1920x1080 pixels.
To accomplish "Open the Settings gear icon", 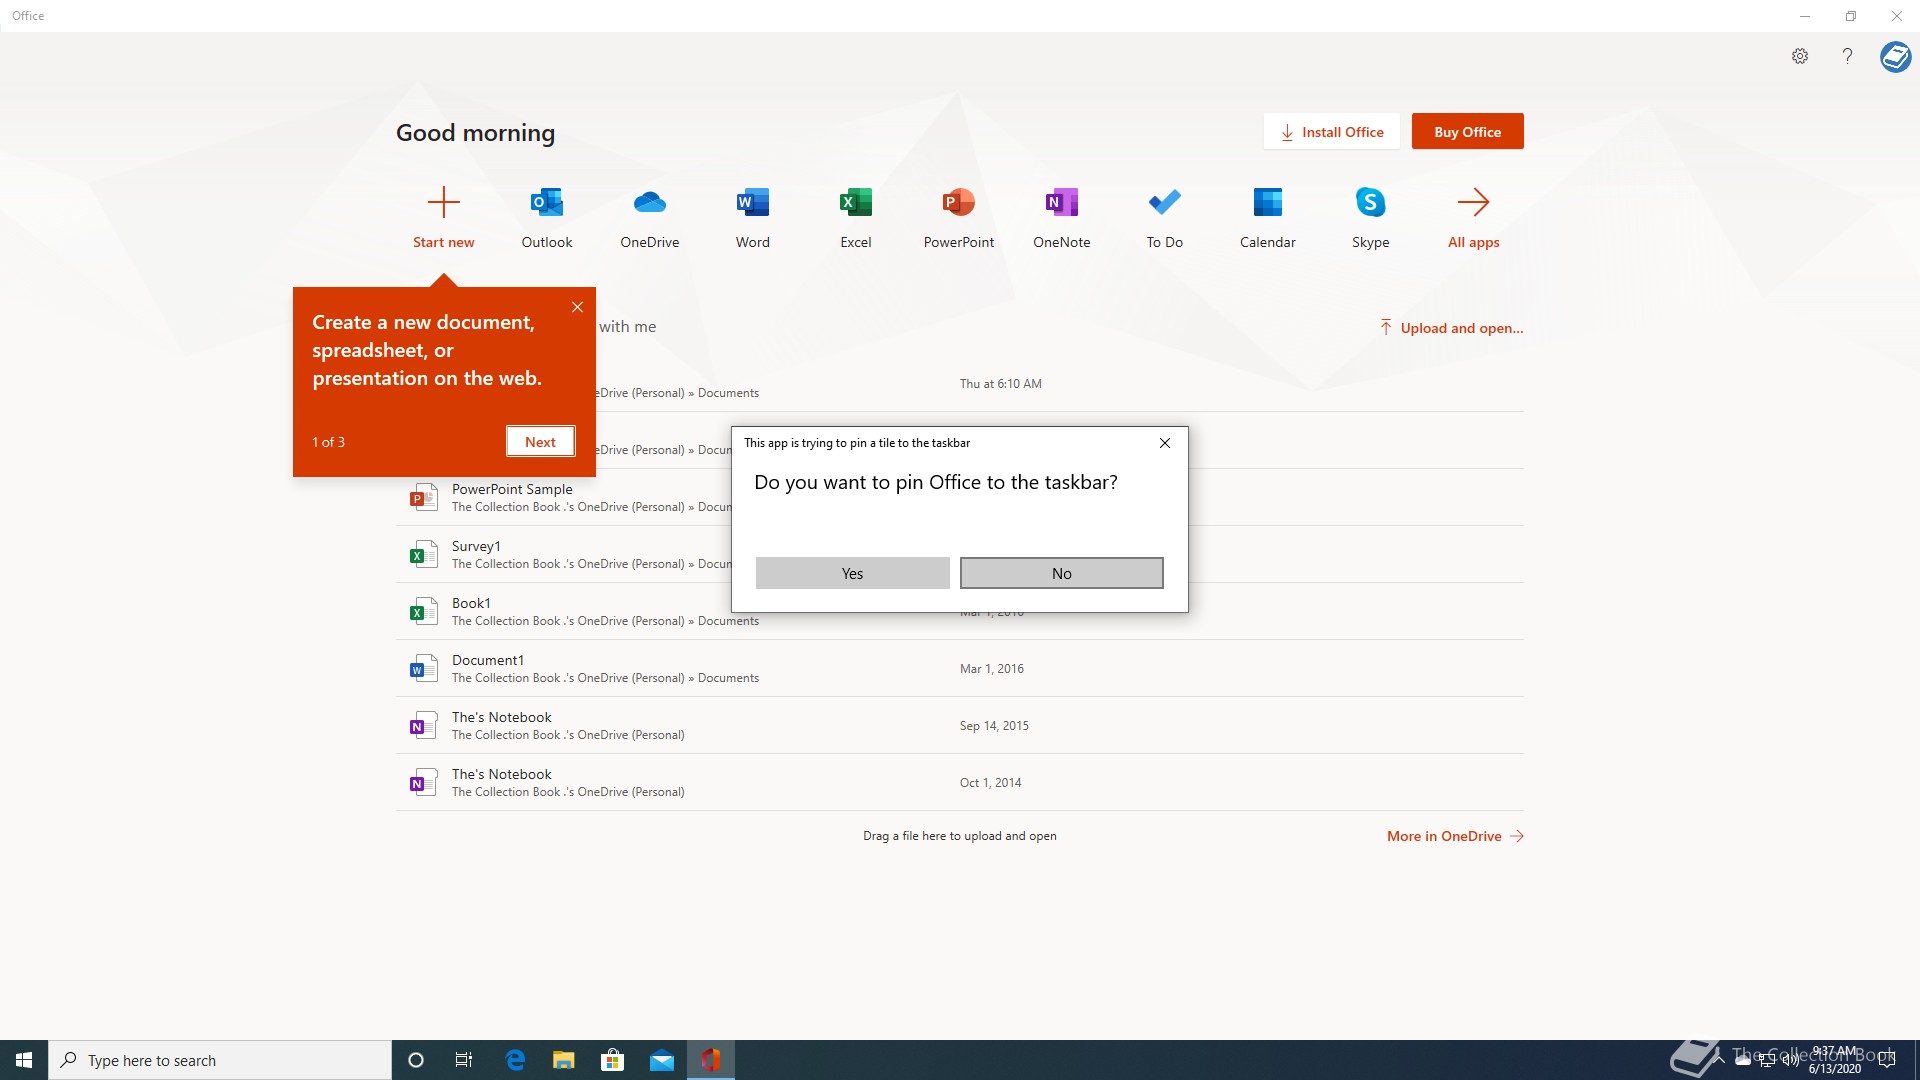I will click(x=1800, y=56).
